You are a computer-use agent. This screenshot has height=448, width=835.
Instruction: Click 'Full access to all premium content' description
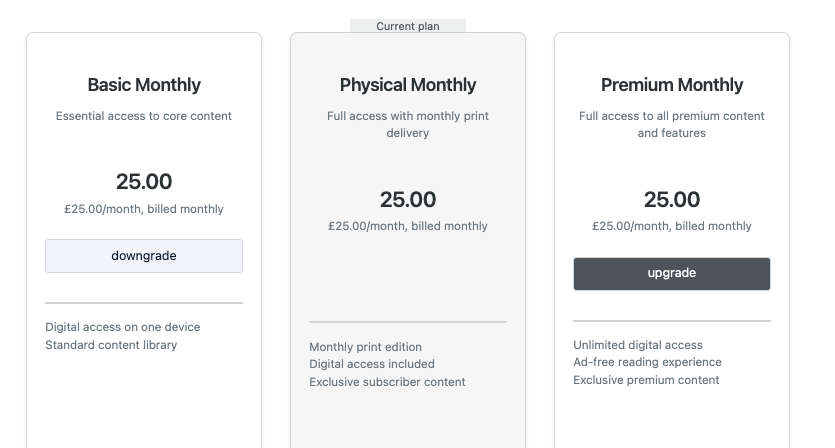point(672,124)
